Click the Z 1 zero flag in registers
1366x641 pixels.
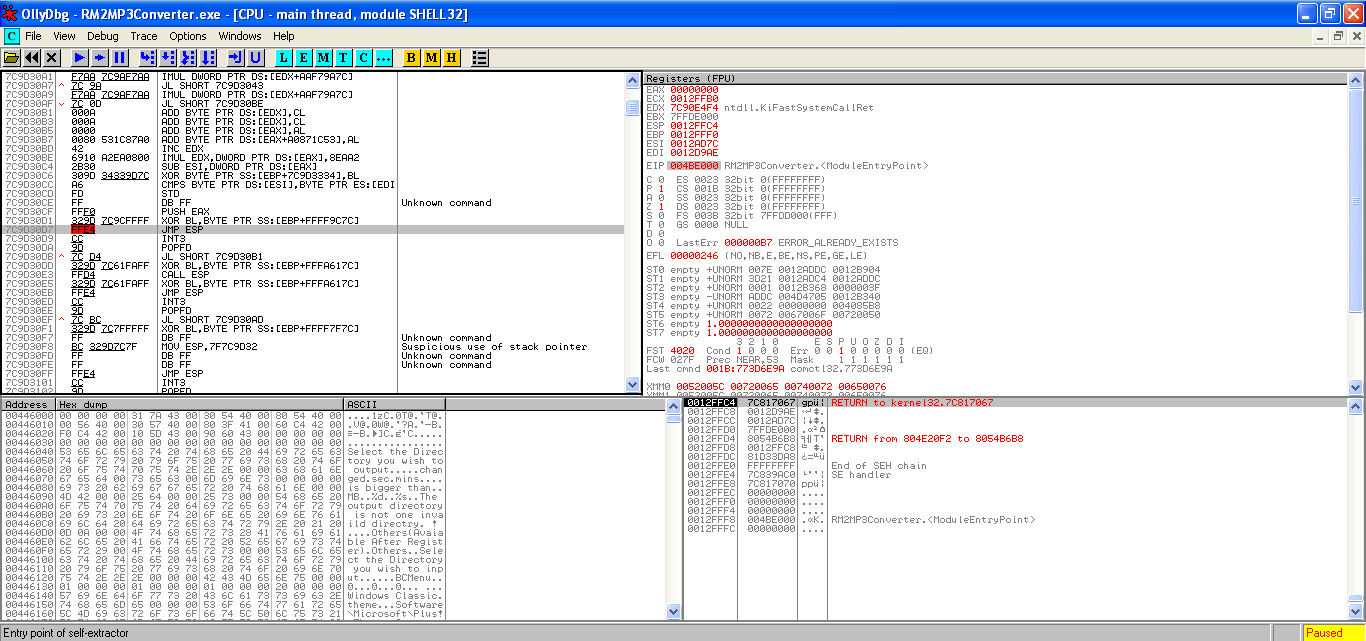(654, 207)
